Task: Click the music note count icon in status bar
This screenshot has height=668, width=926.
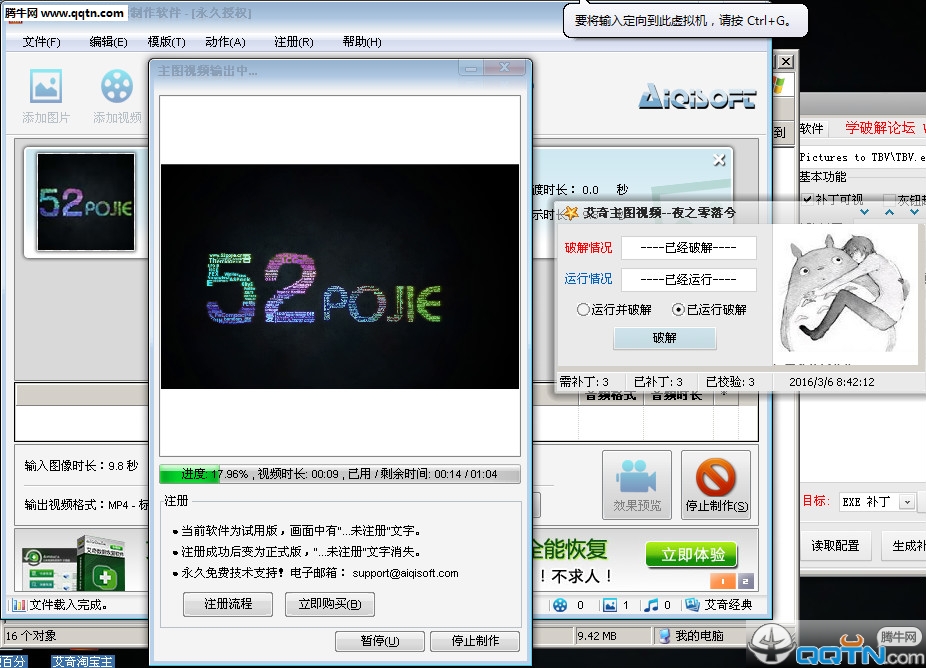Action: pos(651,605)
